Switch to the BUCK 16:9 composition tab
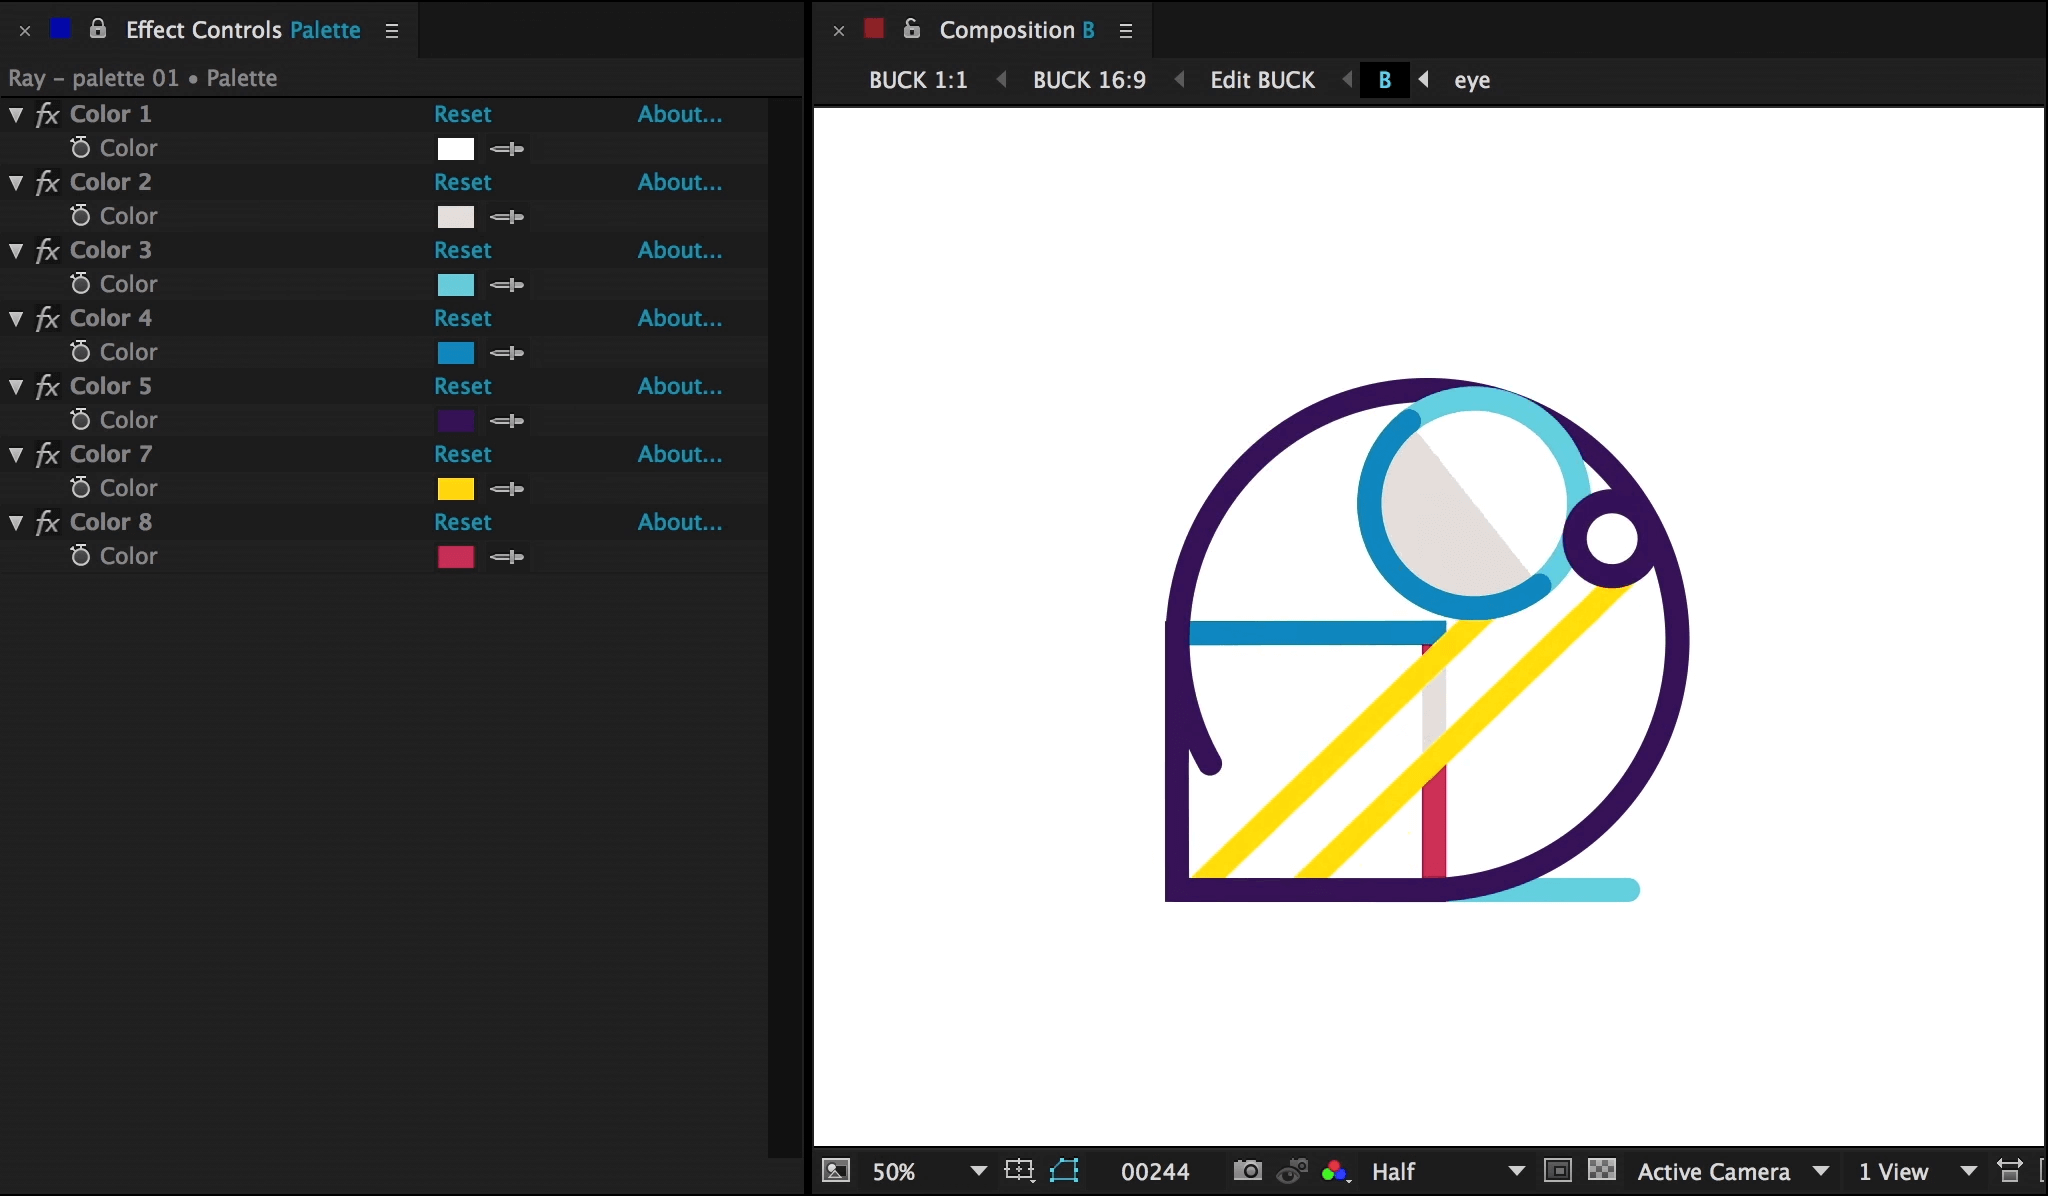The image size is (2048, 1196). pyautogui.click(x=1088, y=80)
